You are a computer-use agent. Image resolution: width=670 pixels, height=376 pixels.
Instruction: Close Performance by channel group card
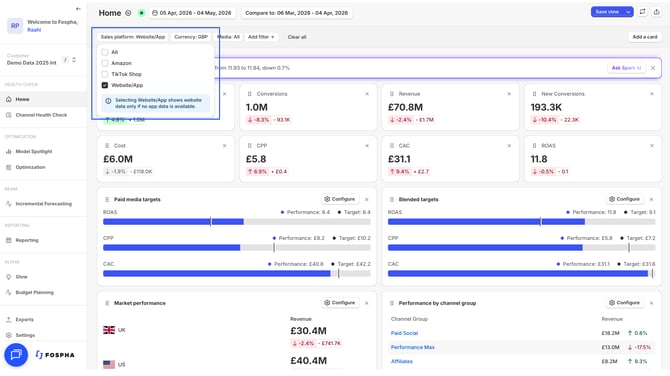tap(651, 303)
